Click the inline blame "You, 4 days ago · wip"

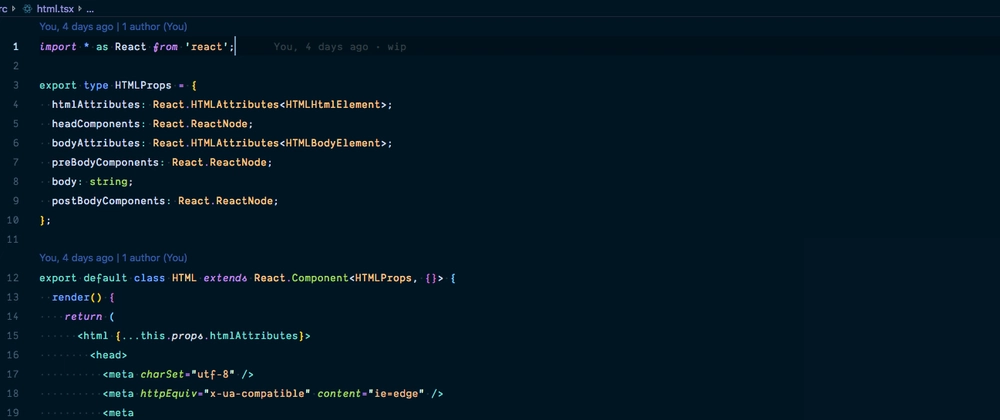coord(339,47)
